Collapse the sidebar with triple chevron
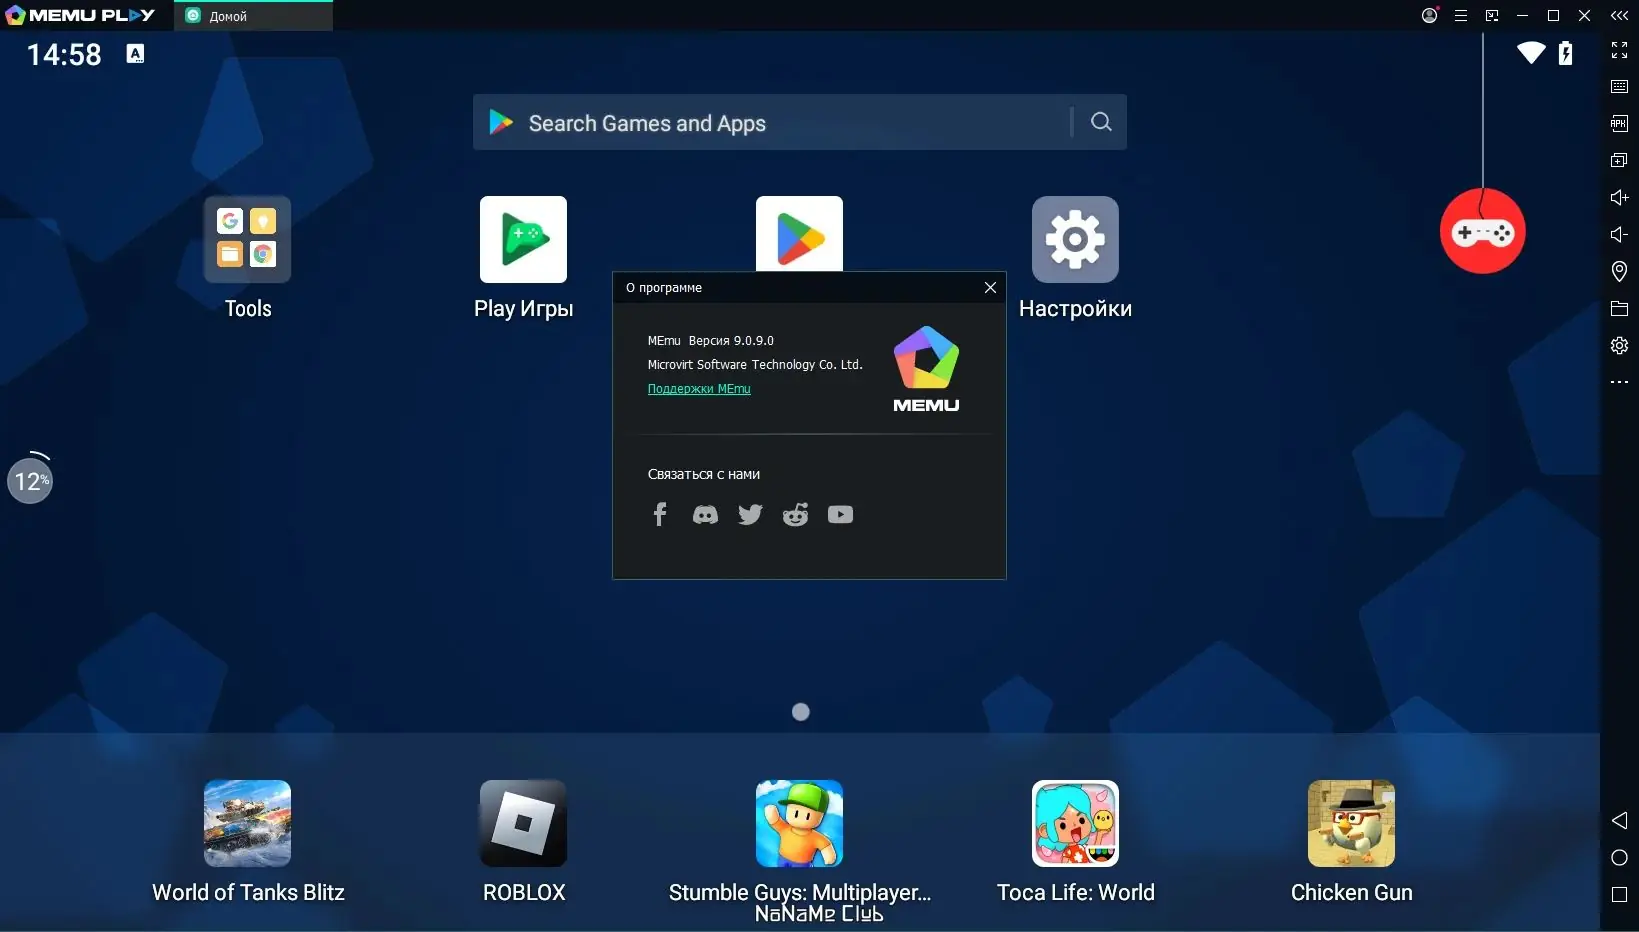The width and height of the screenshot is (1639, 932). pos(1619,15)
